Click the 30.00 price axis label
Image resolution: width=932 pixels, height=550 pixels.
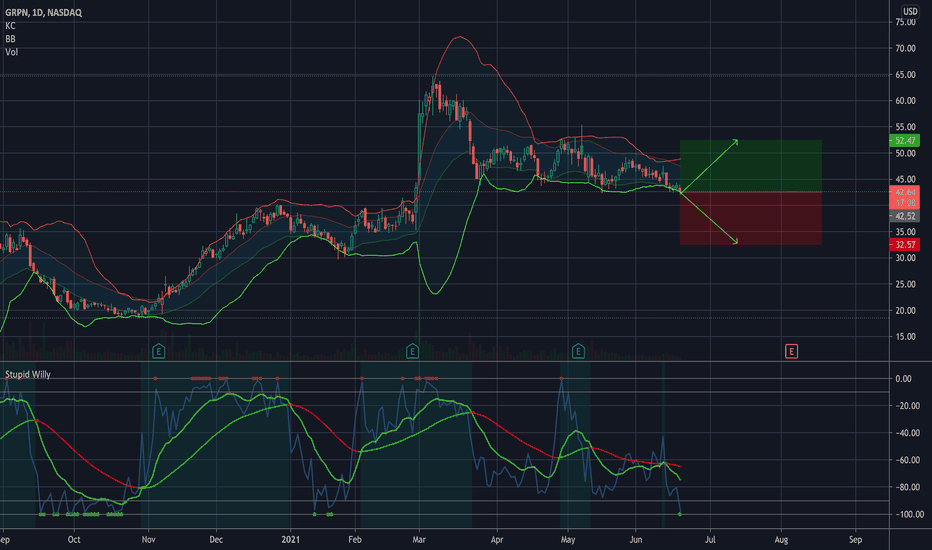pyautogui.click(x=905, y=258)
